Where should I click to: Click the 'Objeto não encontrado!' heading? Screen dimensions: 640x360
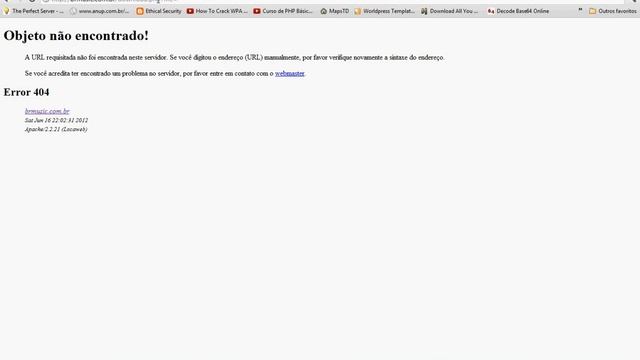pos(76,36)
